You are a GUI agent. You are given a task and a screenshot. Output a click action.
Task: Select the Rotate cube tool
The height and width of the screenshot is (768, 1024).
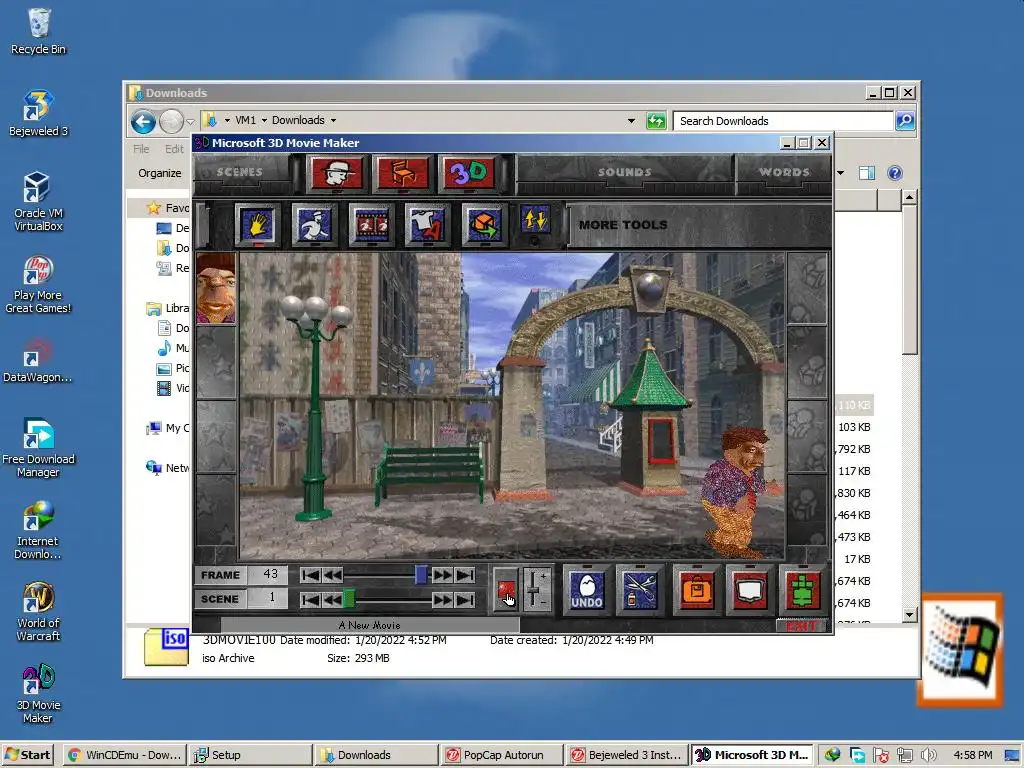[x=484, y=225]
